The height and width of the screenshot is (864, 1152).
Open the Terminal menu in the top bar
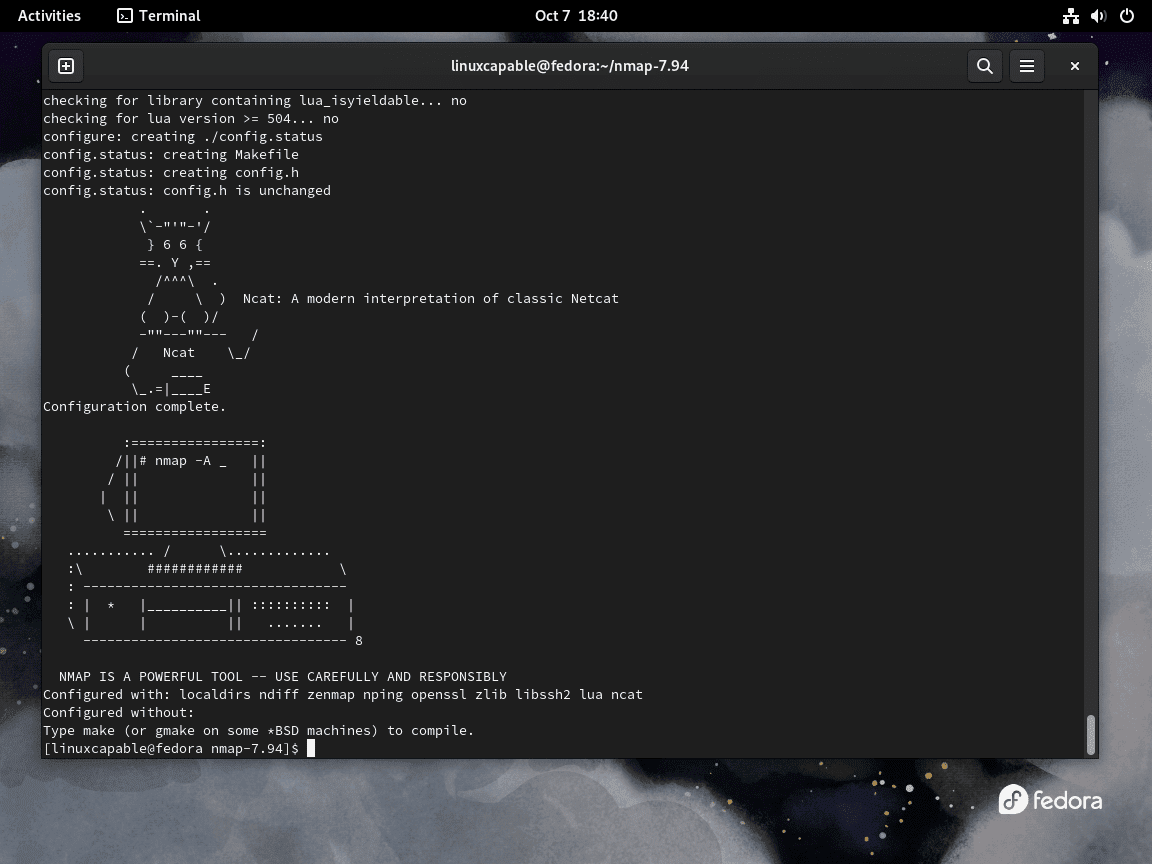pyautogui.click(x=160, y=15)
